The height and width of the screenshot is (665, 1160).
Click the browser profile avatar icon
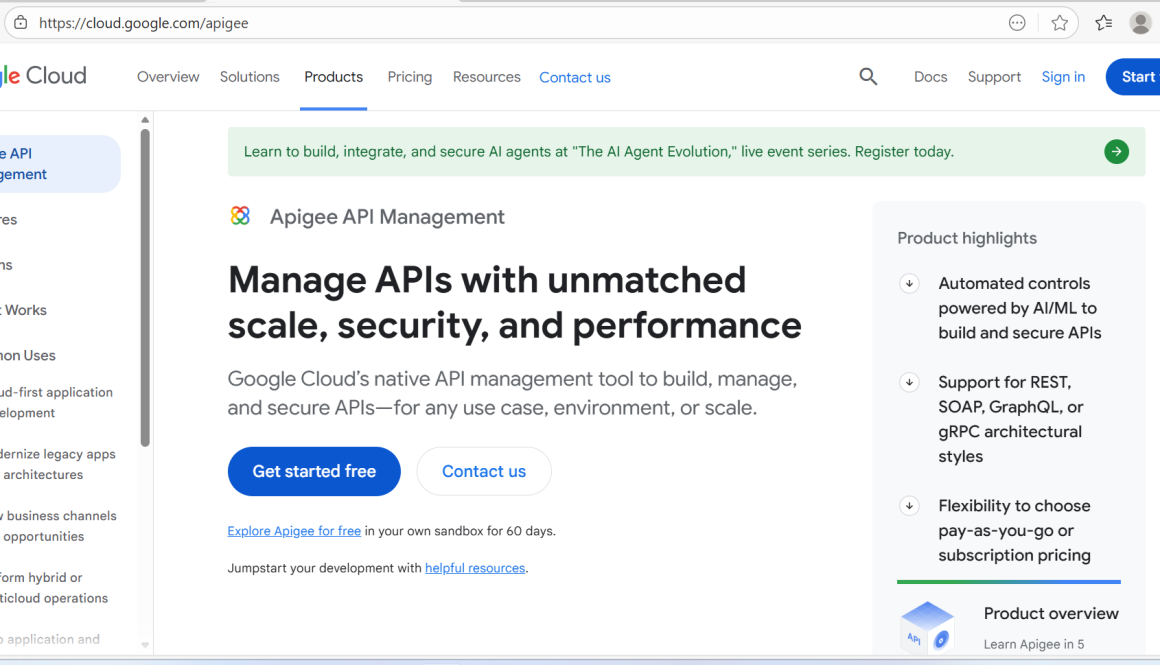point(1140,22)
